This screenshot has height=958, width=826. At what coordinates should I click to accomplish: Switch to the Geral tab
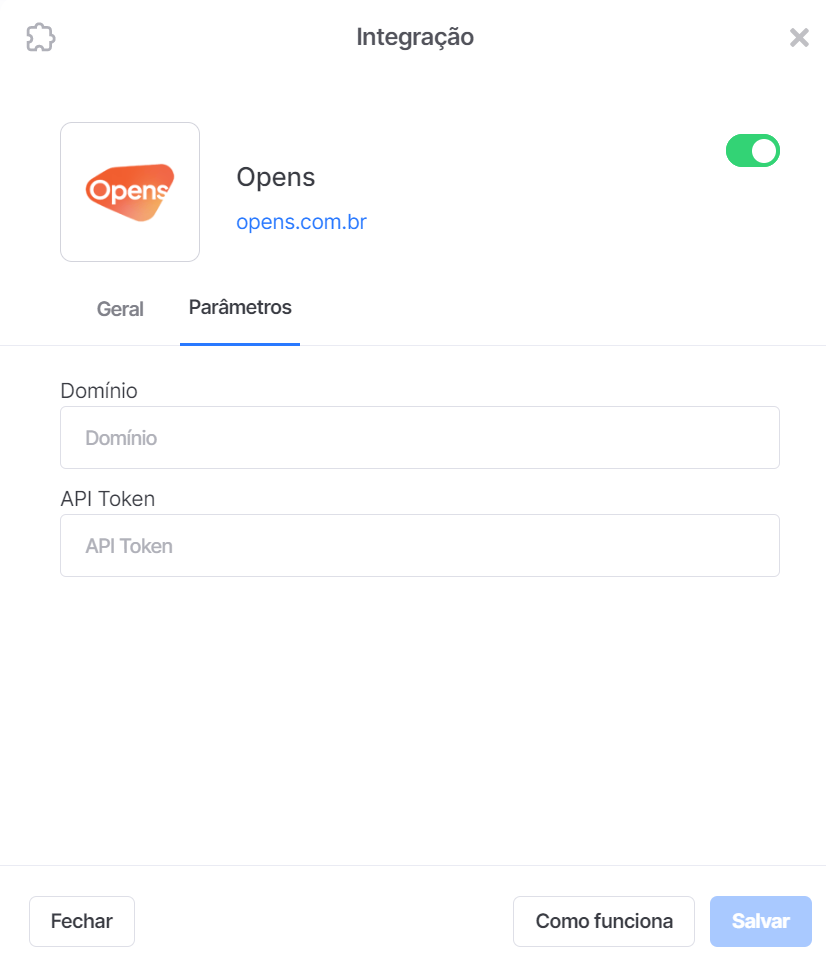pos(120,309)
